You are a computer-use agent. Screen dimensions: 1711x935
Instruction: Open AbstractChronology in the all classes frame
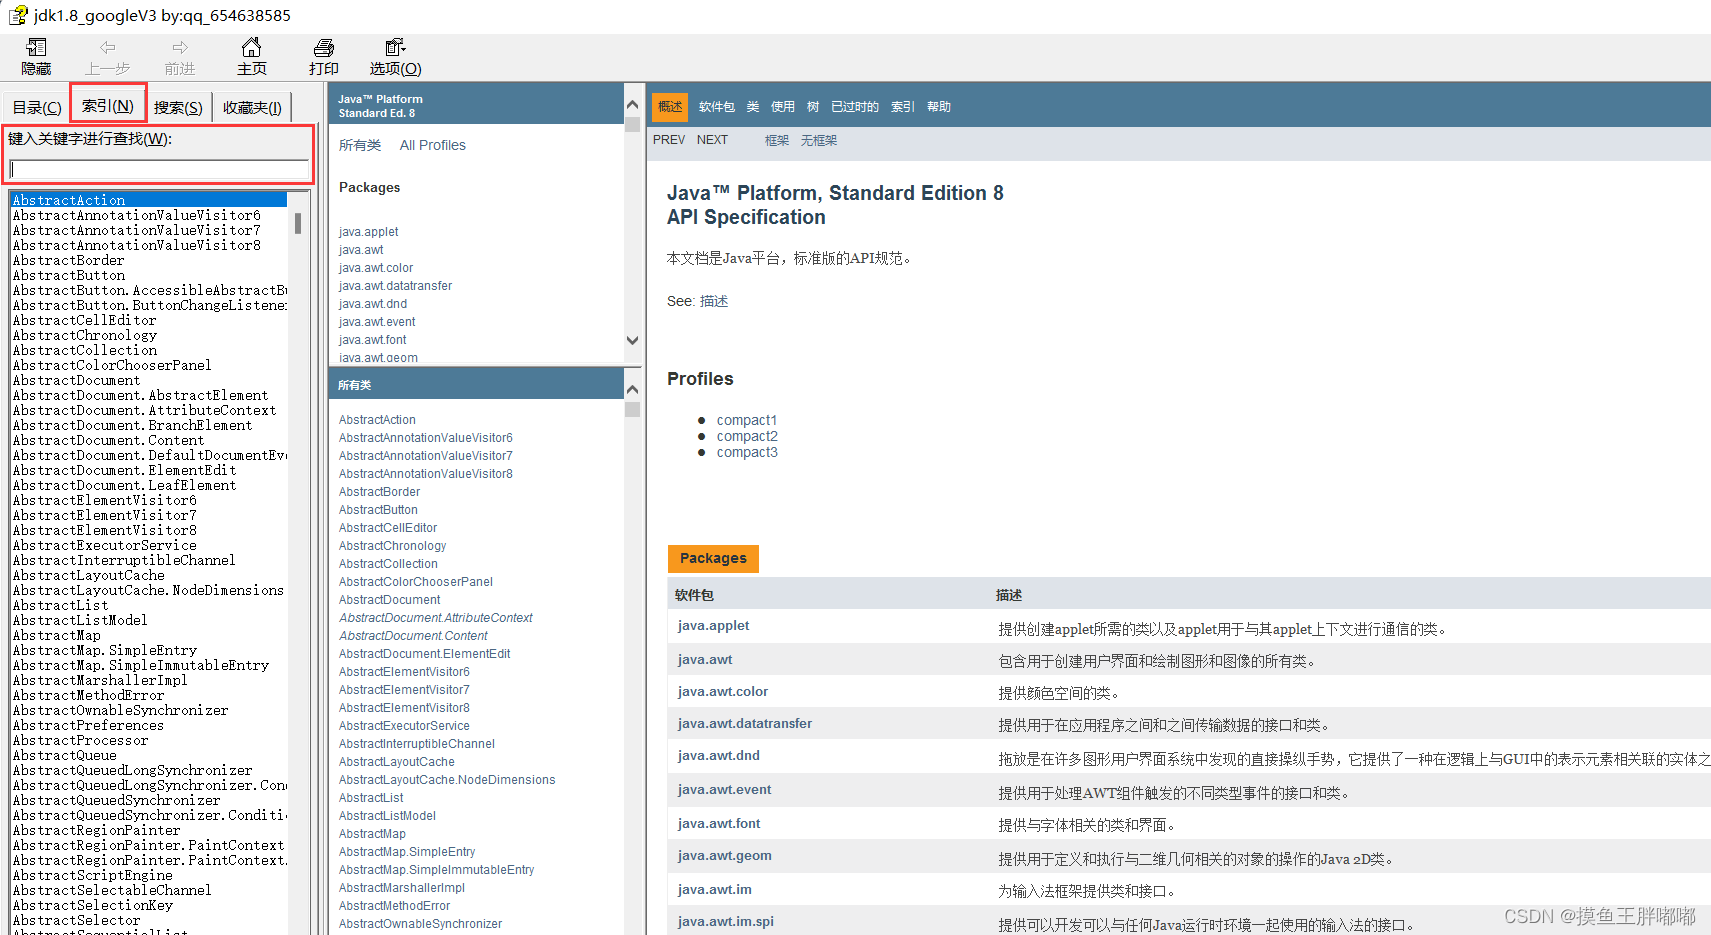(392, 546)
